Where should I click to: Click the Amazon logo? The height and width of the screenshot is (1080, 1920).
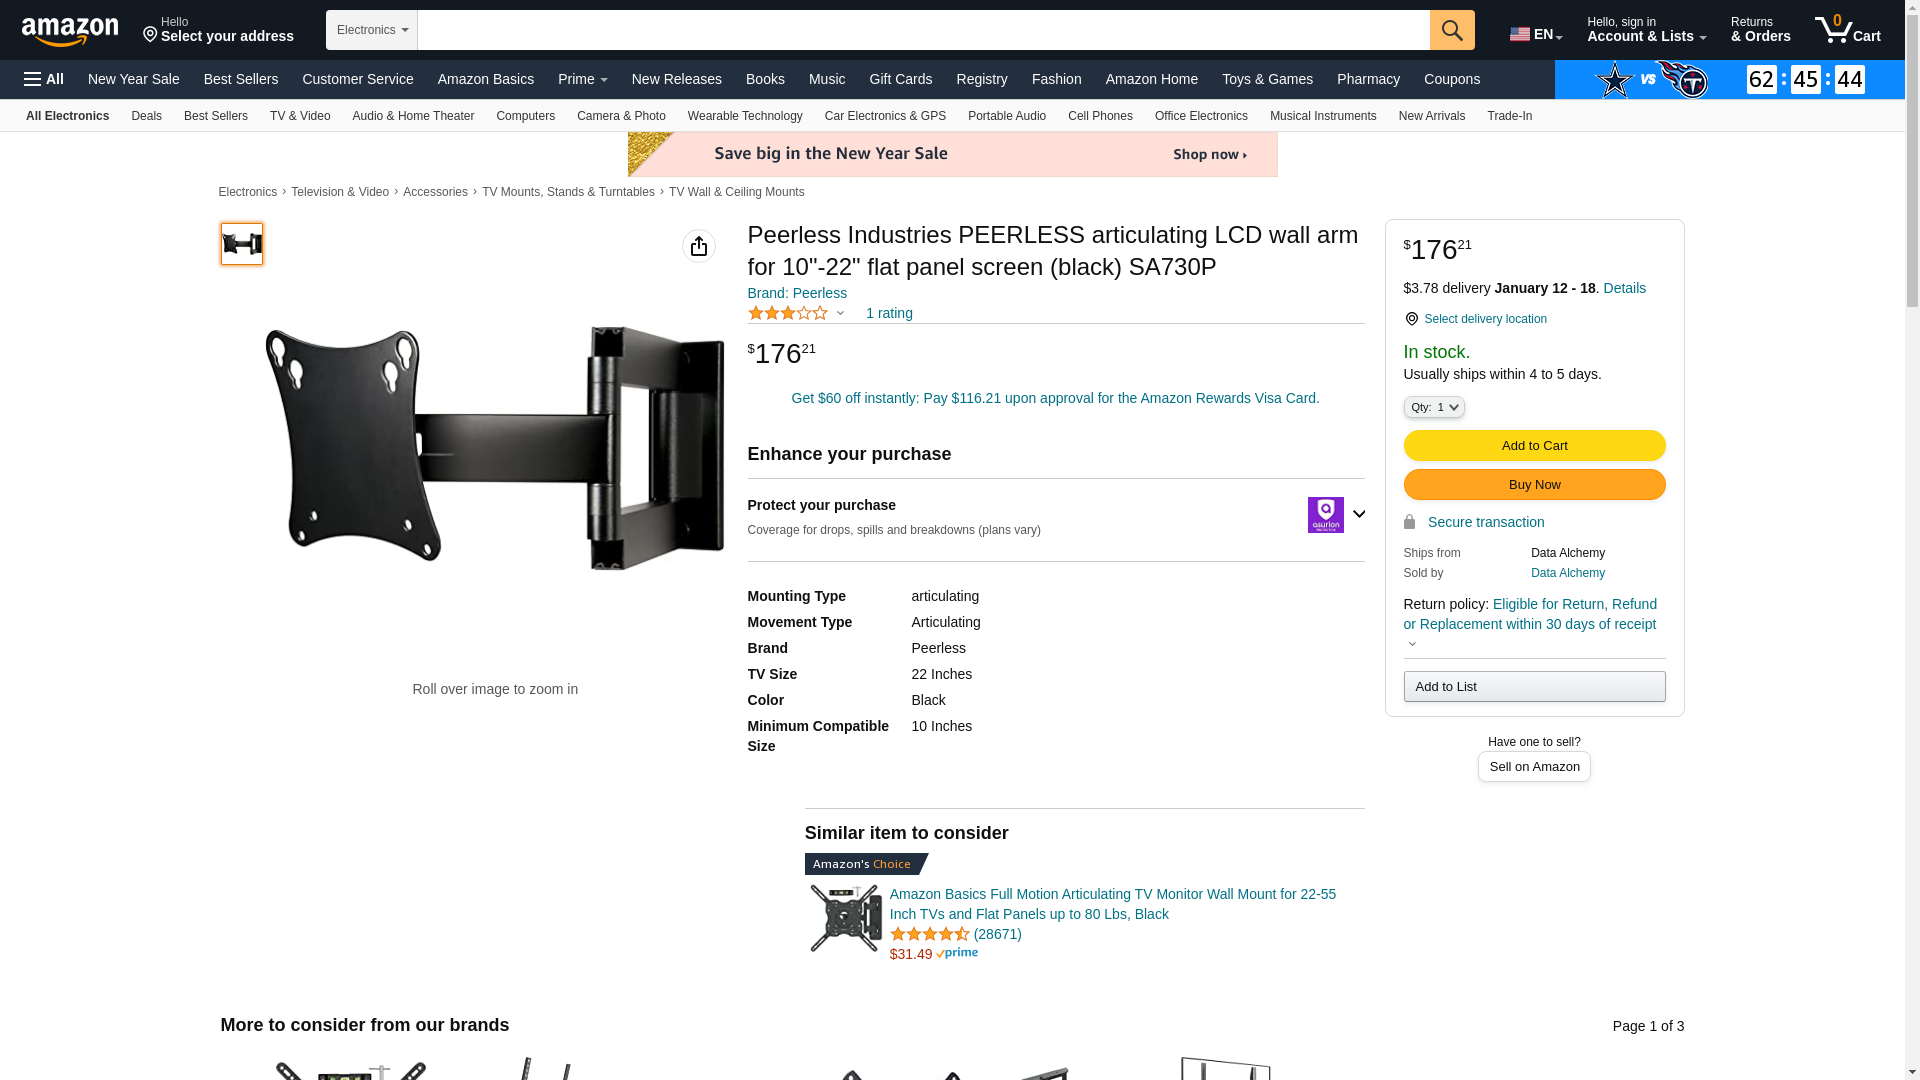pyautogui.click(x=70, y=31)
